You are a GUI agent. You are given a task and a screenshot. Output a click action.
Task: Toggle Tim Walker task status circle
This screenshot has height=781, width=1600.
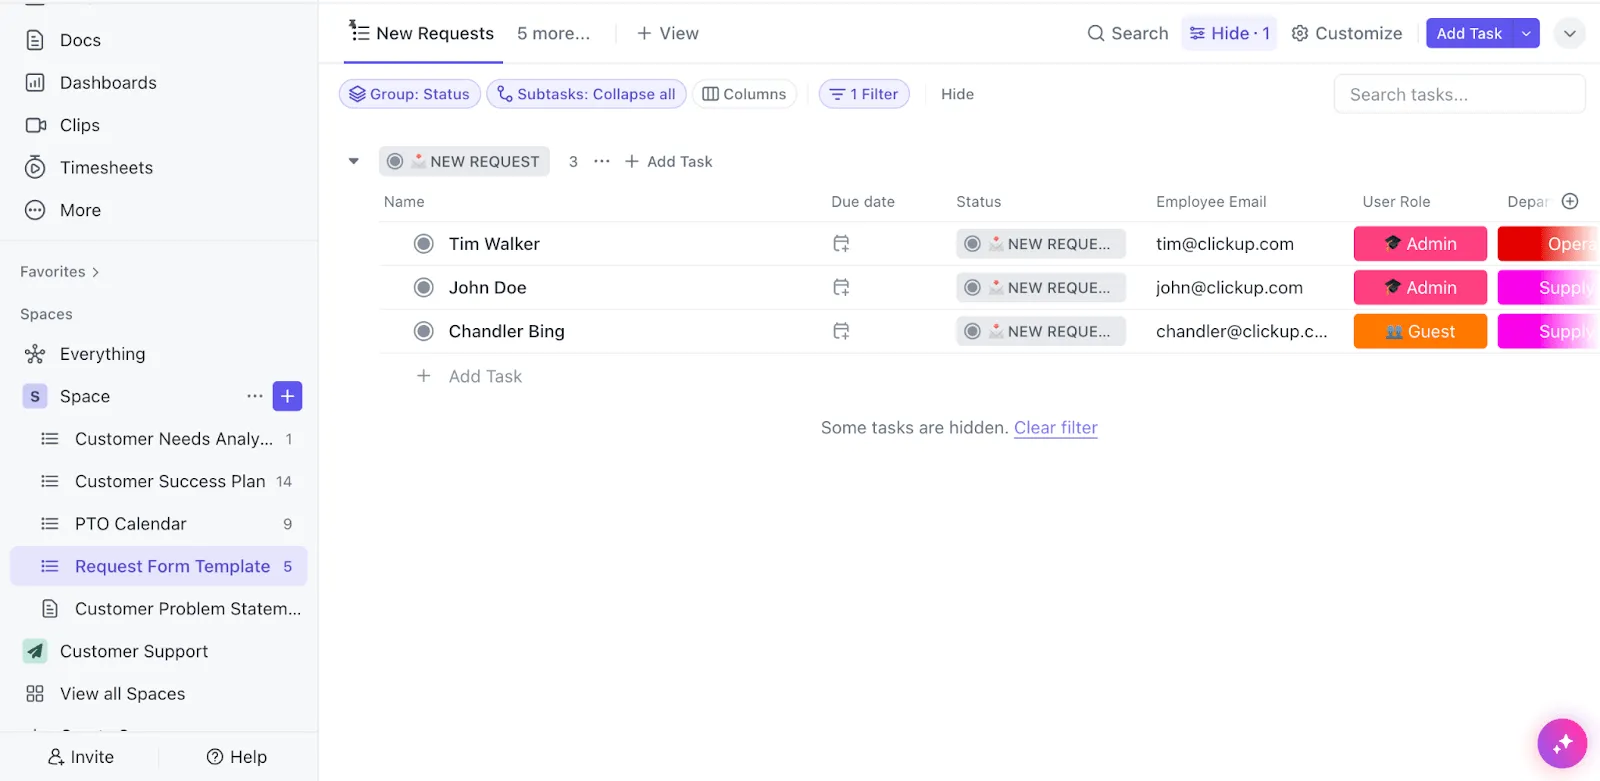424,244
